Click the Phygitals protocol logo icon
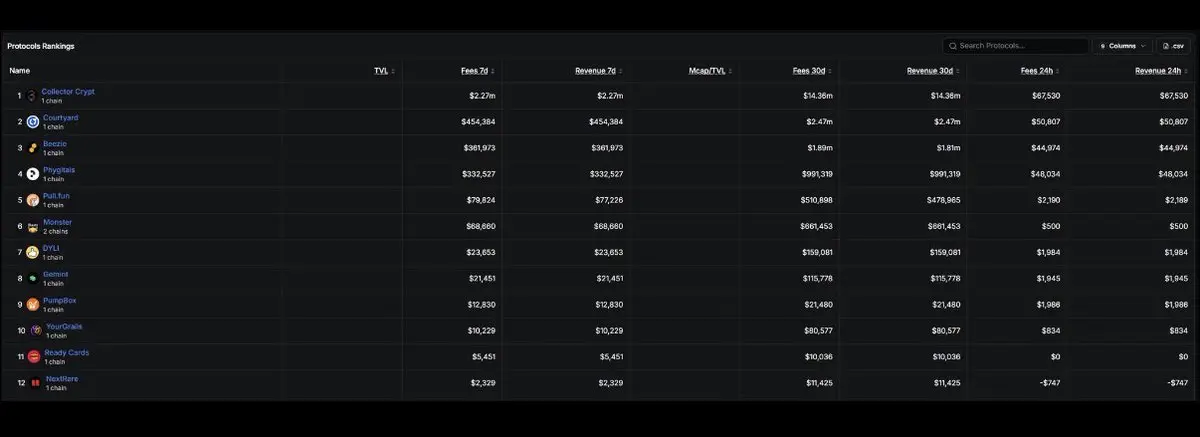This screenshot has height=437, width=1200. (33, 174)
